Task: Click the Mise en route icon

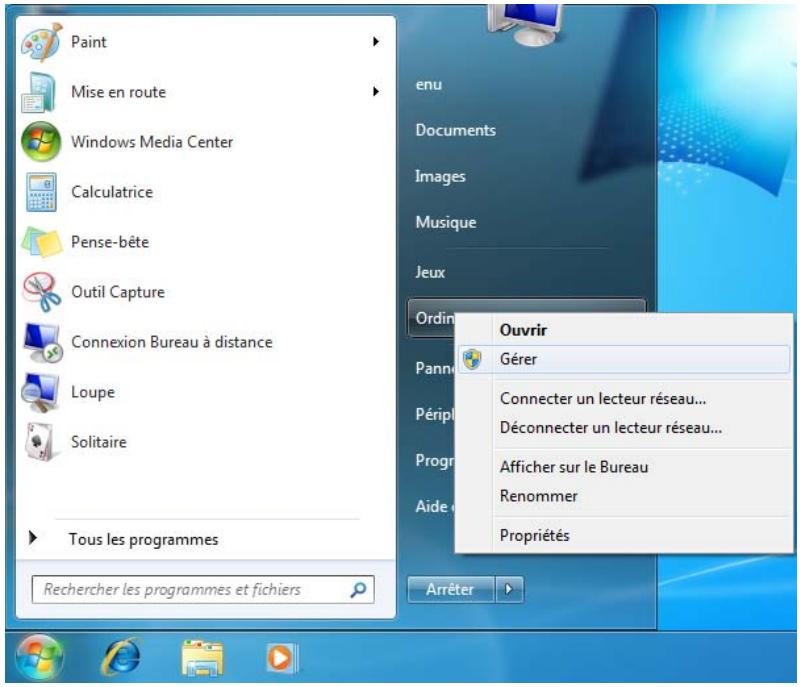Action: pyautogui.click(x=39, y=93)
